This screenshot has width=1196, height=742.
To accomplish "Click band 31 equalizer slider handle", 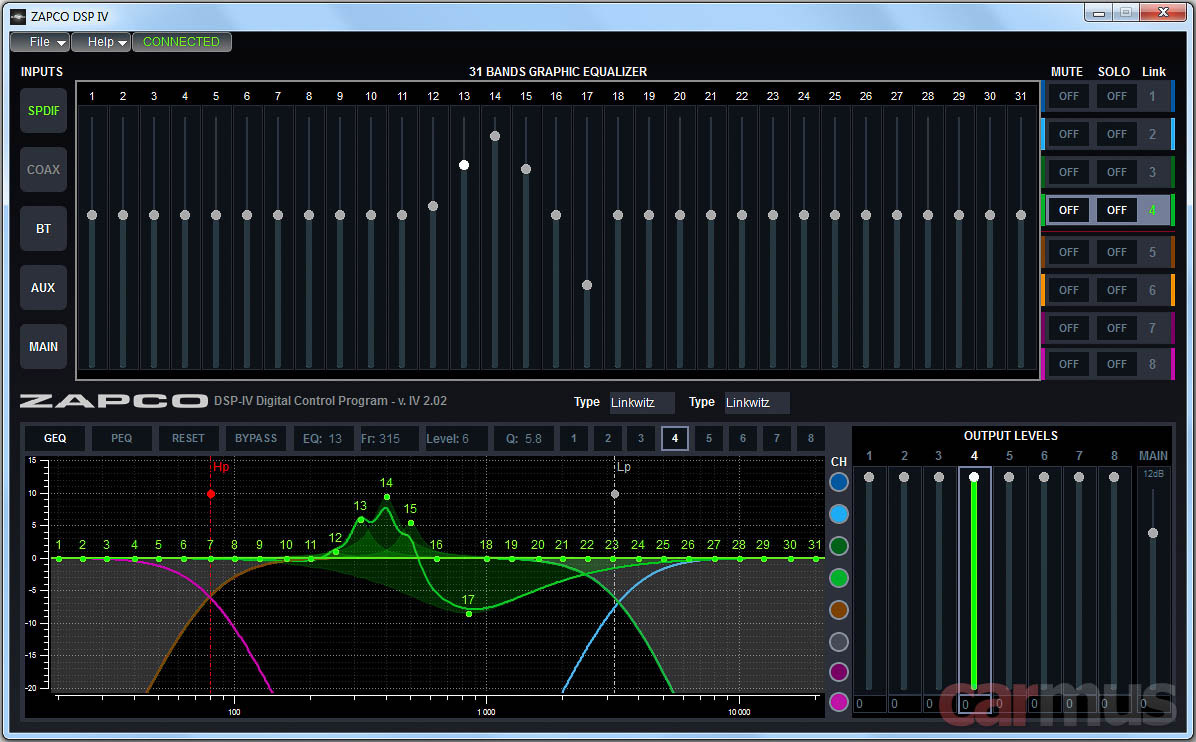I will click(x=1021, y=215).
